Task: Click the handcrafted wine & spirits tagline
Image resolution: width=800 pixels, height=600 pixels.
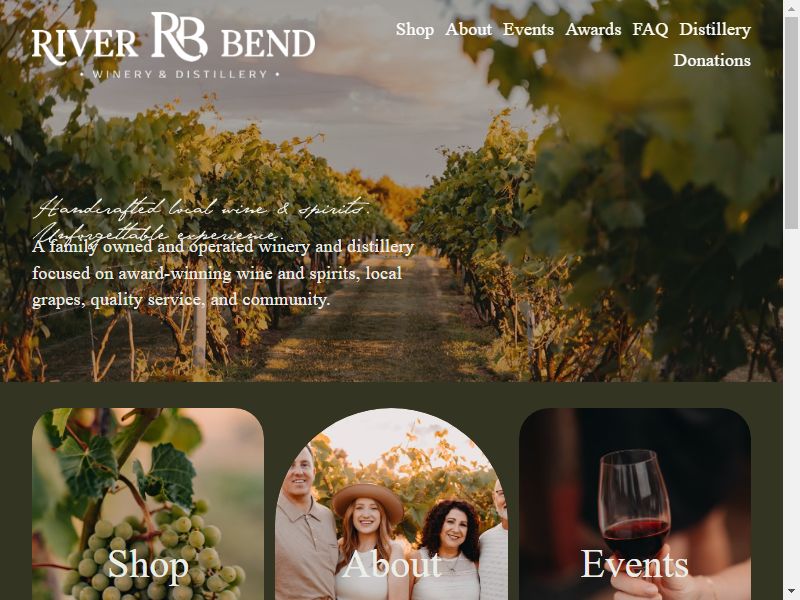Action: coord(202,219)
